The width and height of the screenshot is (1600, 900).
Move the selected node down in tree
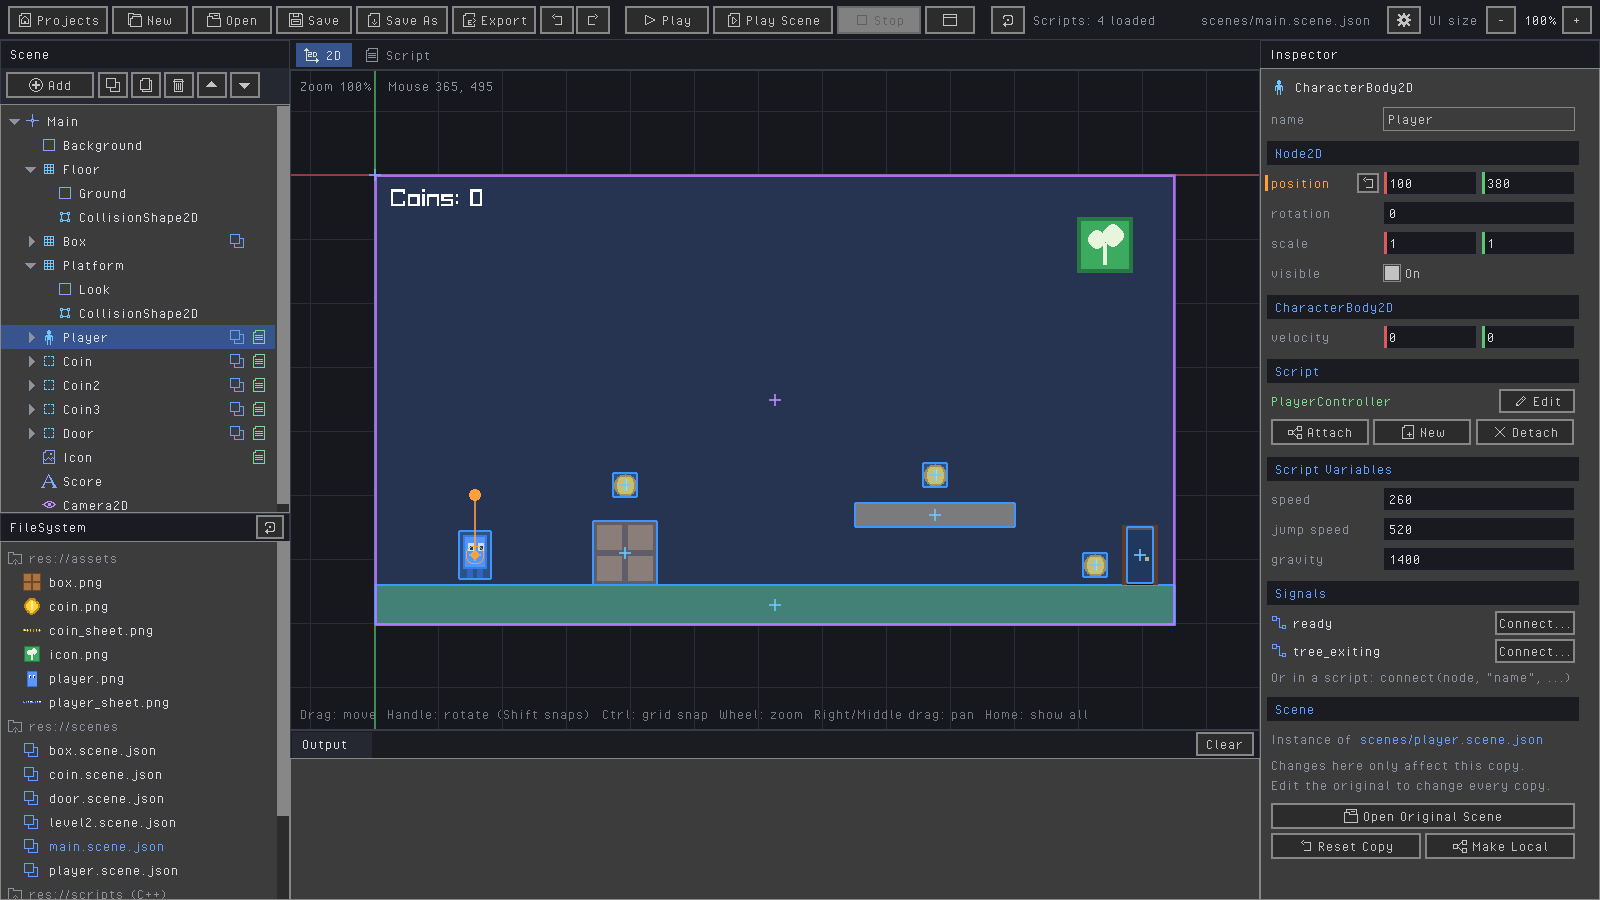tap(245, 85)
